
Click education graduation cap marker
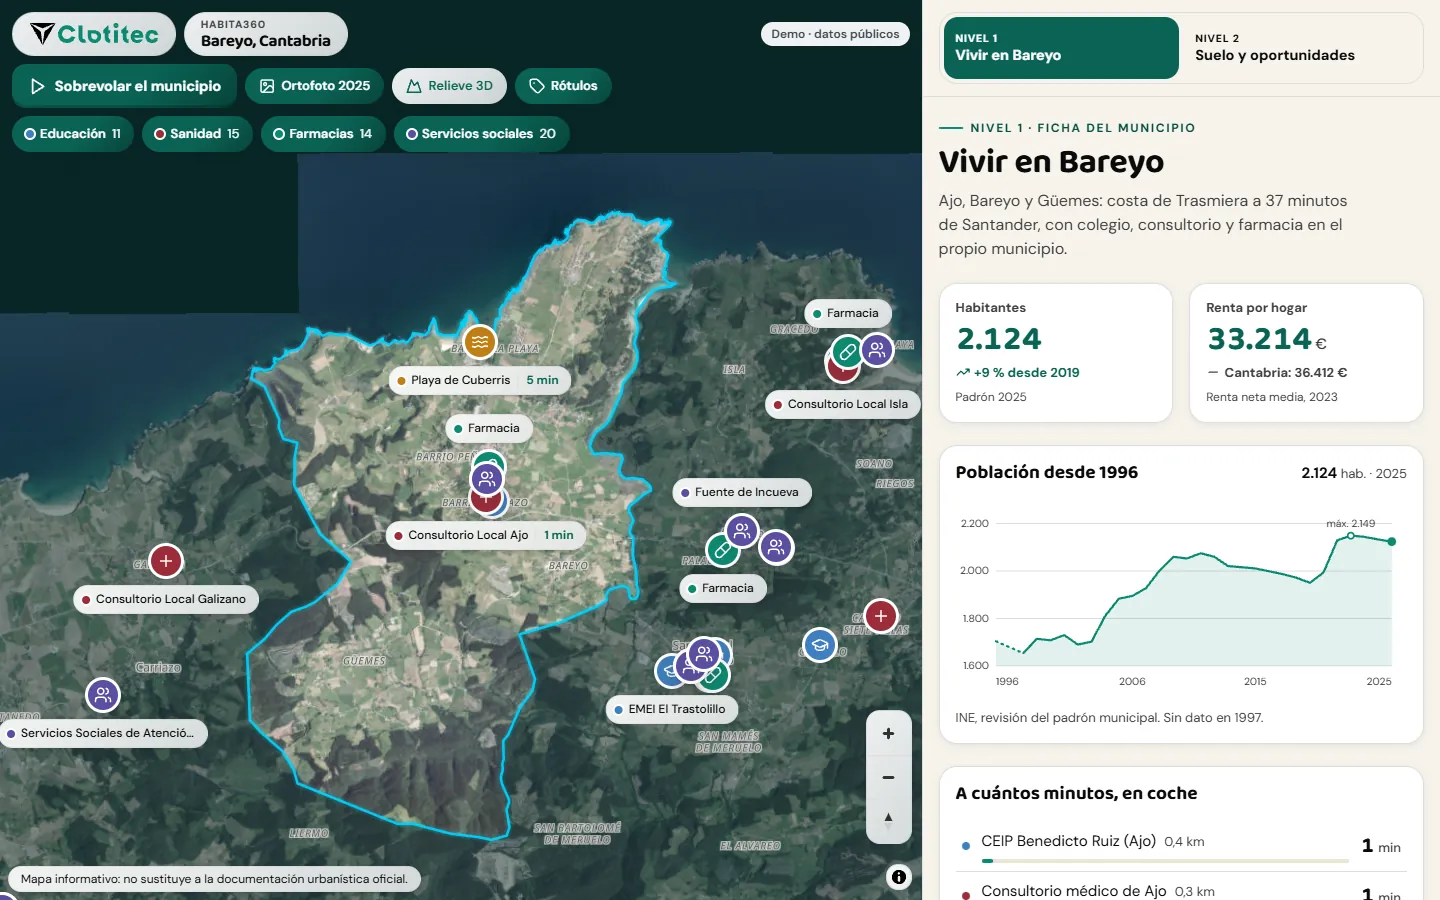(x=820, y=645)
